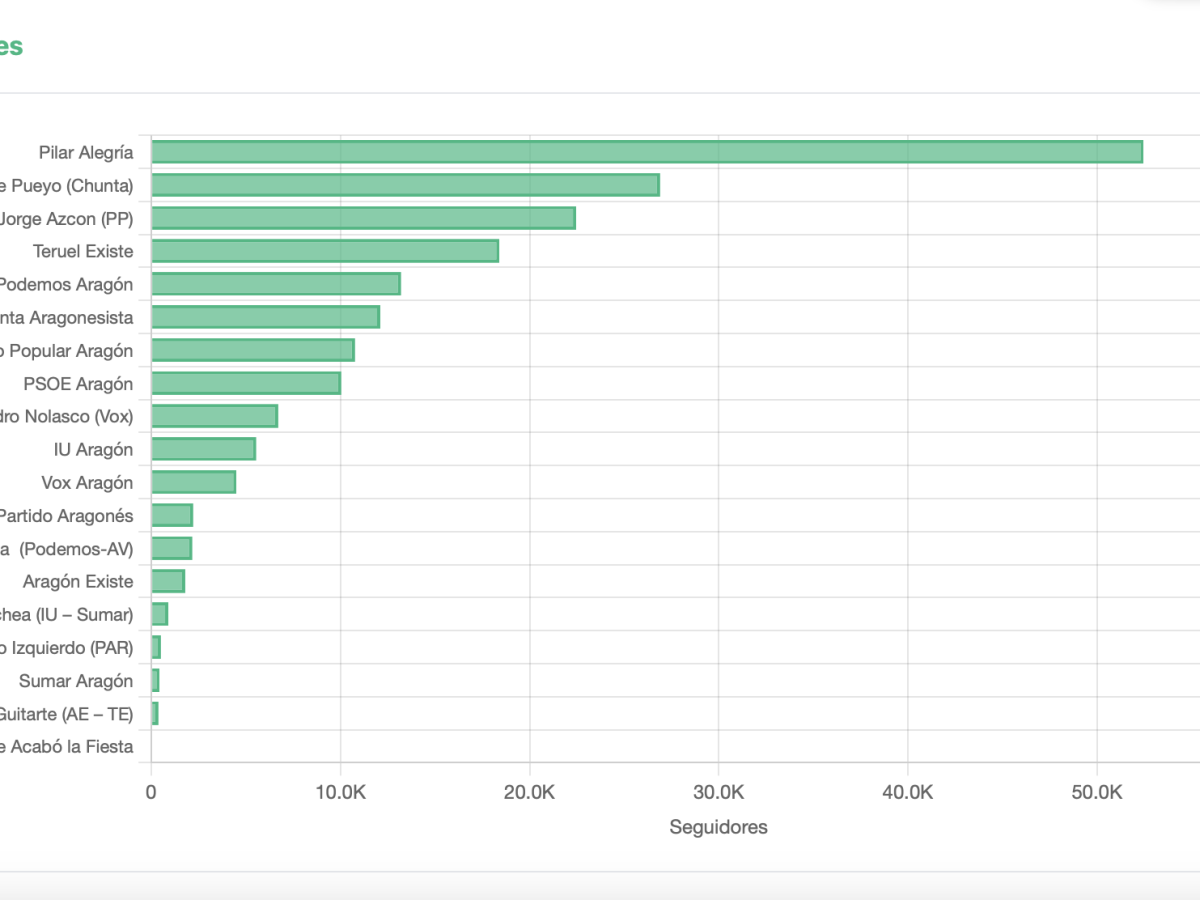Click the 0 origin tick label
The image size is (1200, 900).
[151, 791]
